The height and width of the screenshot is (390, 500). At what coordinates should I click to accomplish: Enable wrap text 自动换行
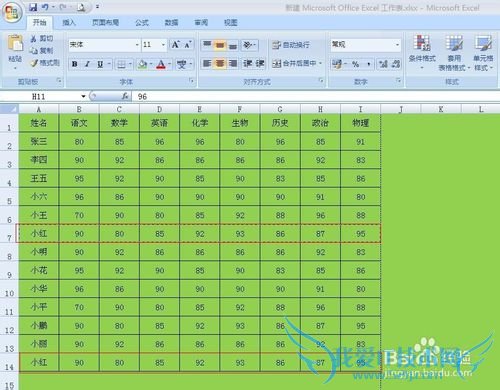pyautogui.click(x=291, y=45)
